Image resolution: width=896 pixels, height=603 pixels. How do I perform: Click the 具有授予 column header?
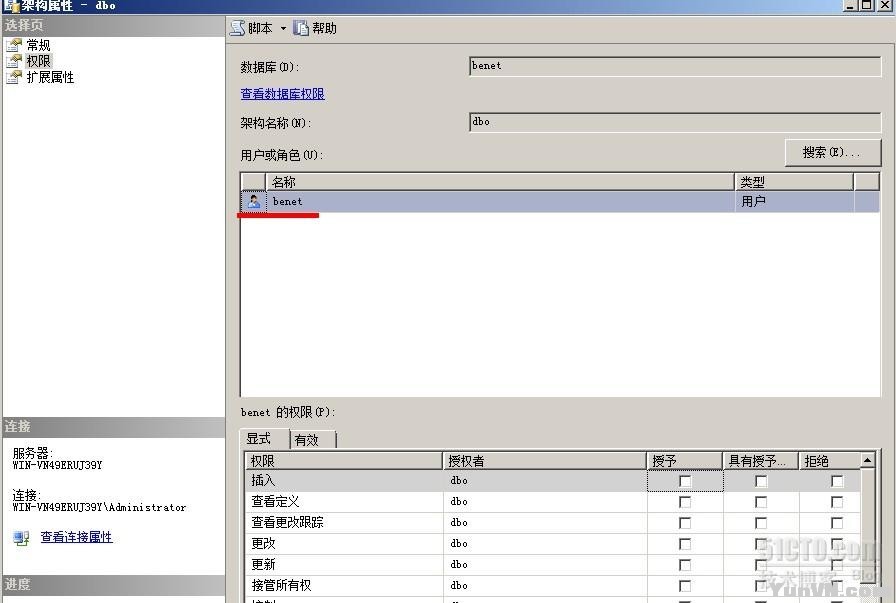coord(761,461)
